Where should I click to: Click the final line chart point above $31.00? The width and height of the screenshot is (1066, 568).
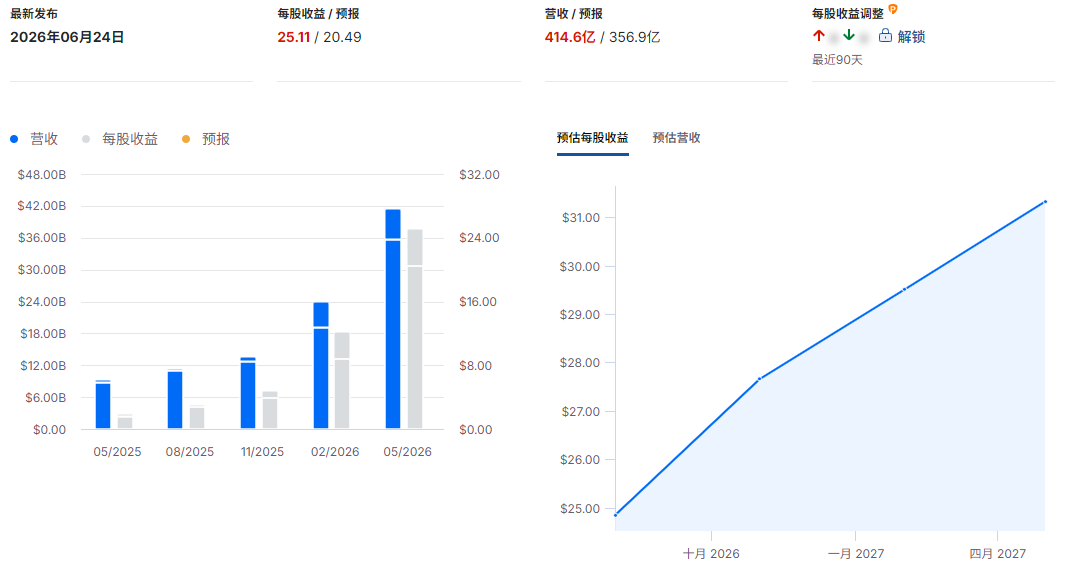[1045, 201]
